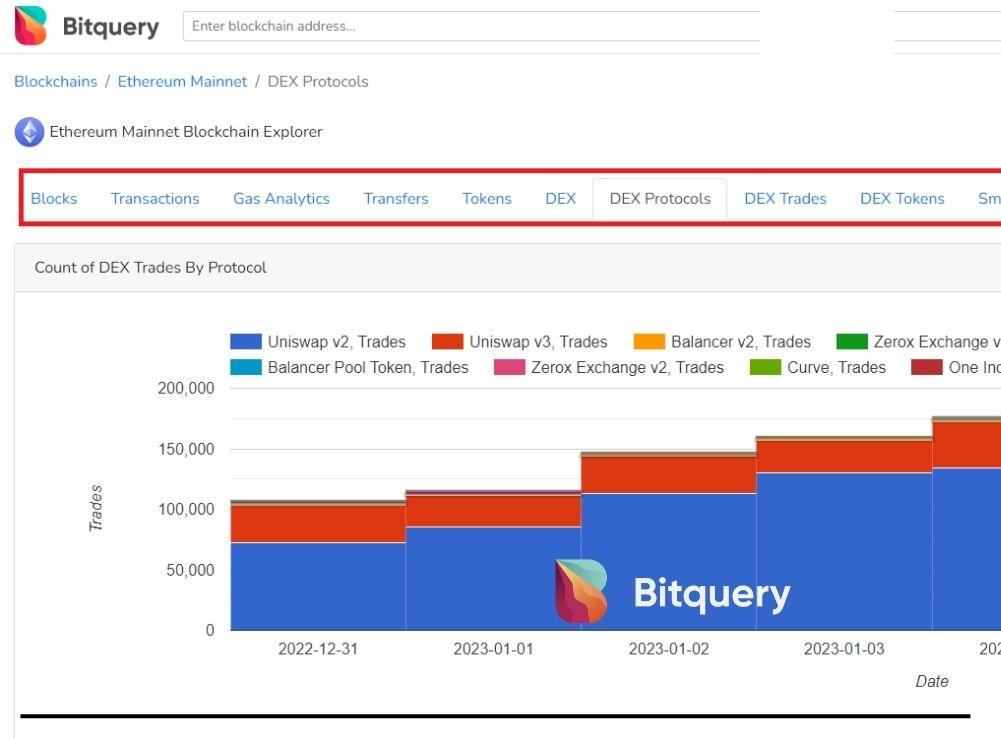Click the Trades y-axis title
Viewport: 1001px width, 739px height.
[96, 508]
